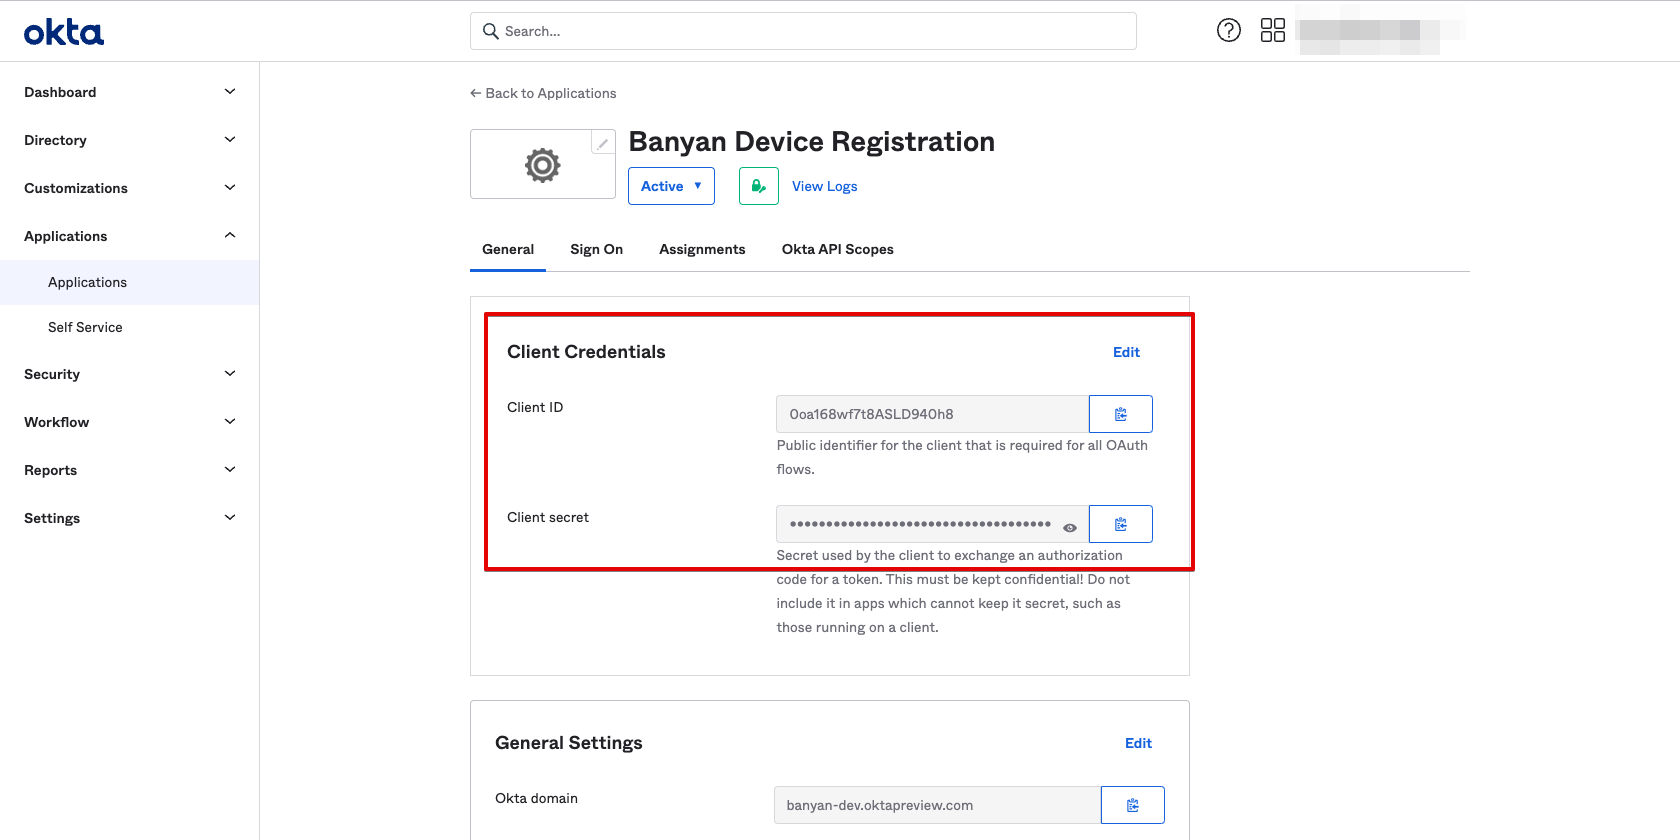Image resolution: width=1680 pixels, height=840 pixels.
Task: Open the help question mark icon
Action: coord(1228,30)
